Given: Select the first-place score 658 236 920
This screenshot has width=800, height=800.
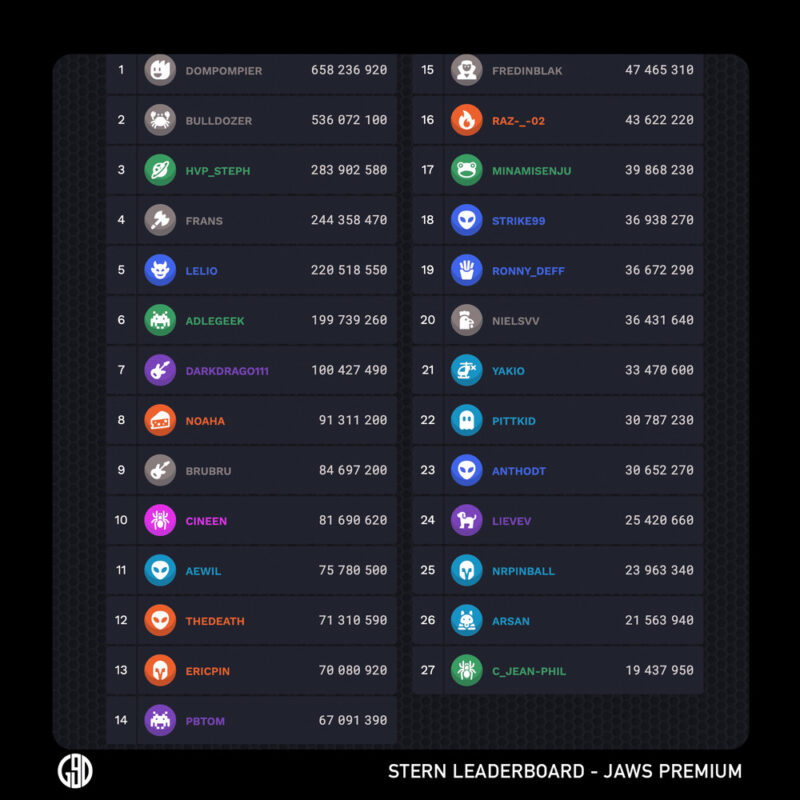Looking at the screenshot, I should (349, 71).
